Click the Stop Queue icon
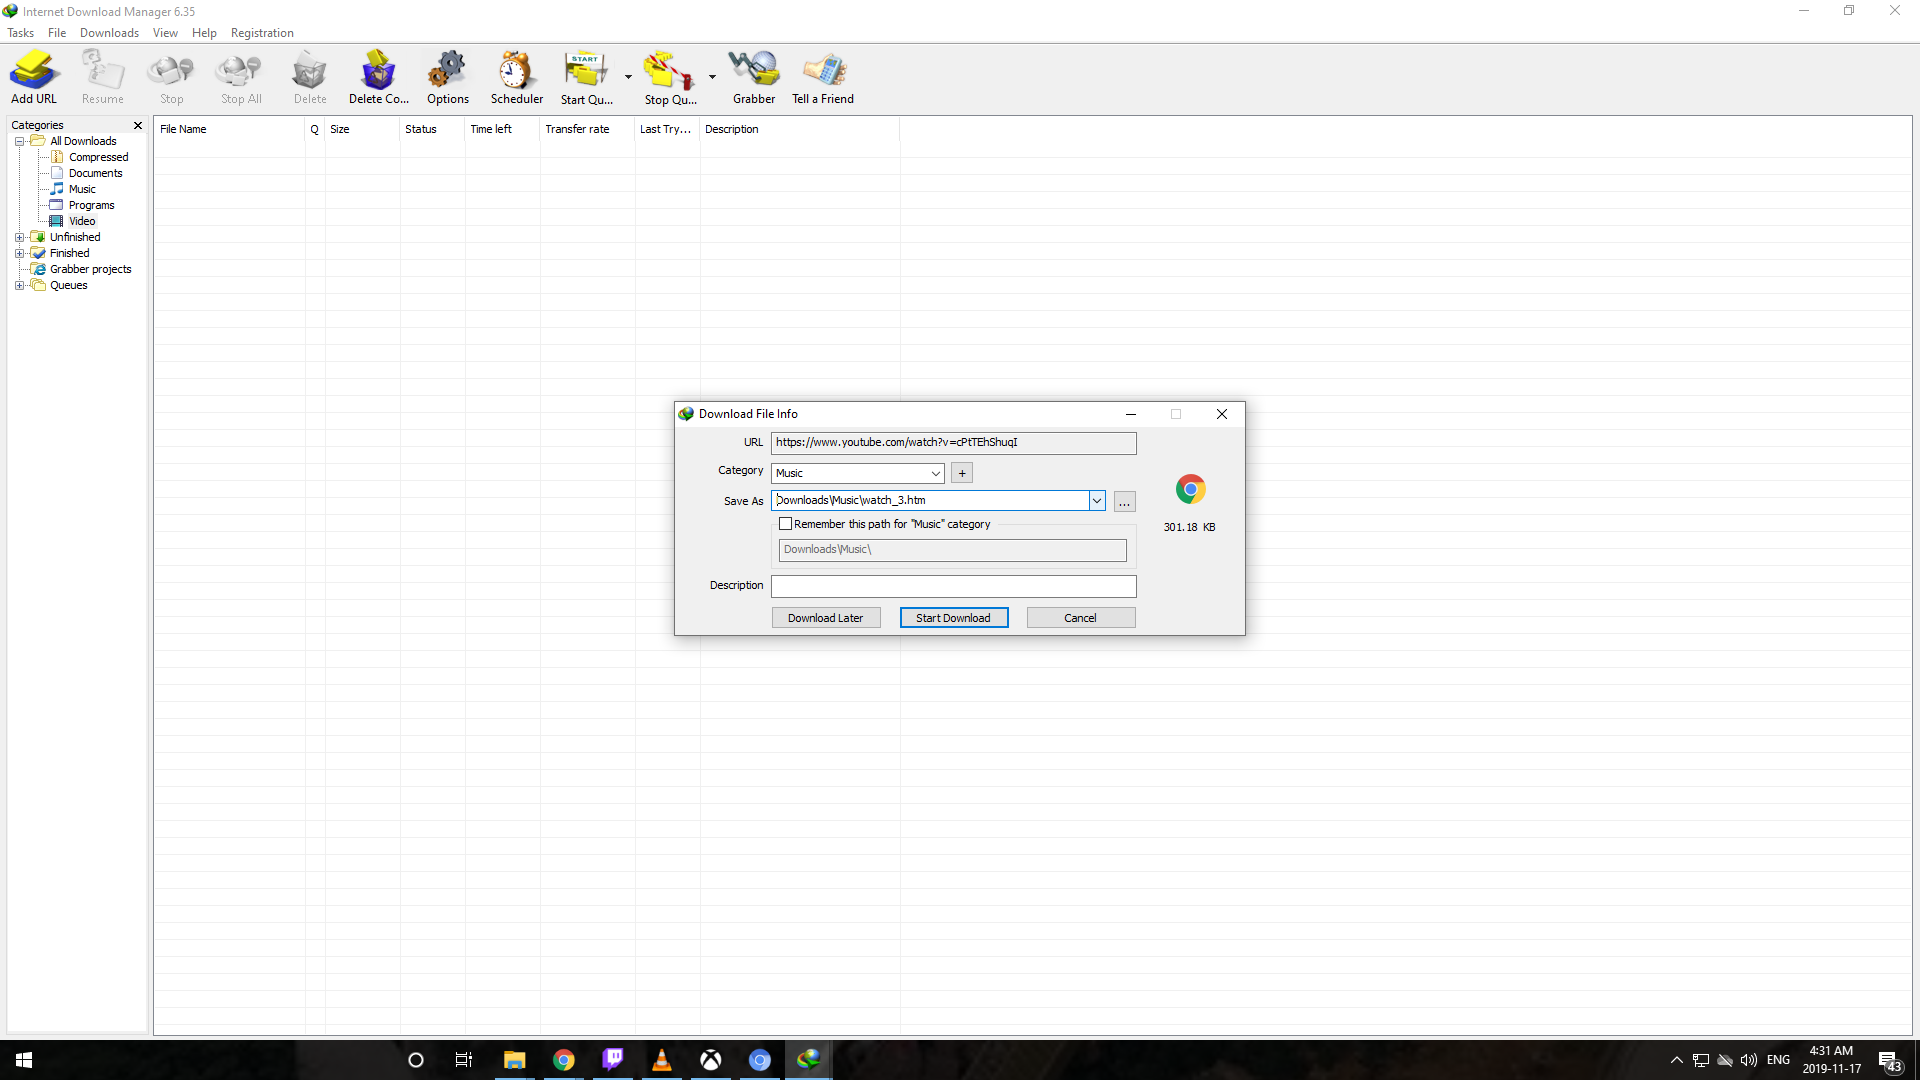1920x1080 pixels. 669,77
